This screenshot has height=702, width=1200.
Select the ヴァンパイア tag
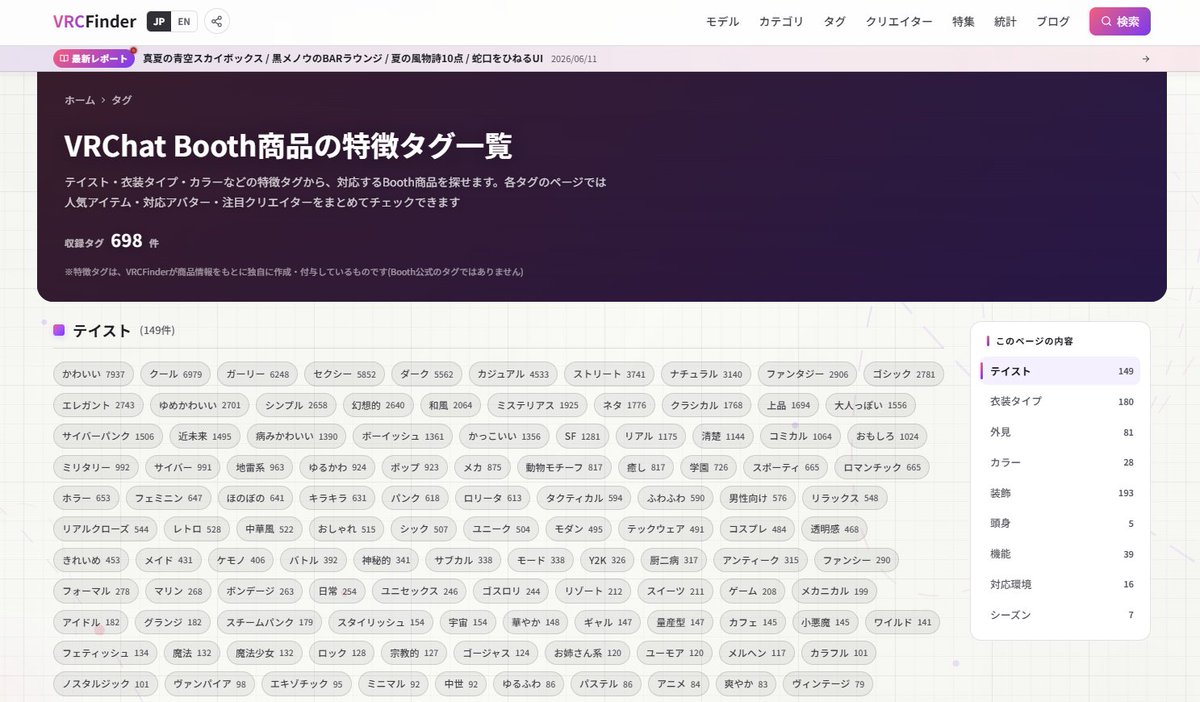pos(209,684)
